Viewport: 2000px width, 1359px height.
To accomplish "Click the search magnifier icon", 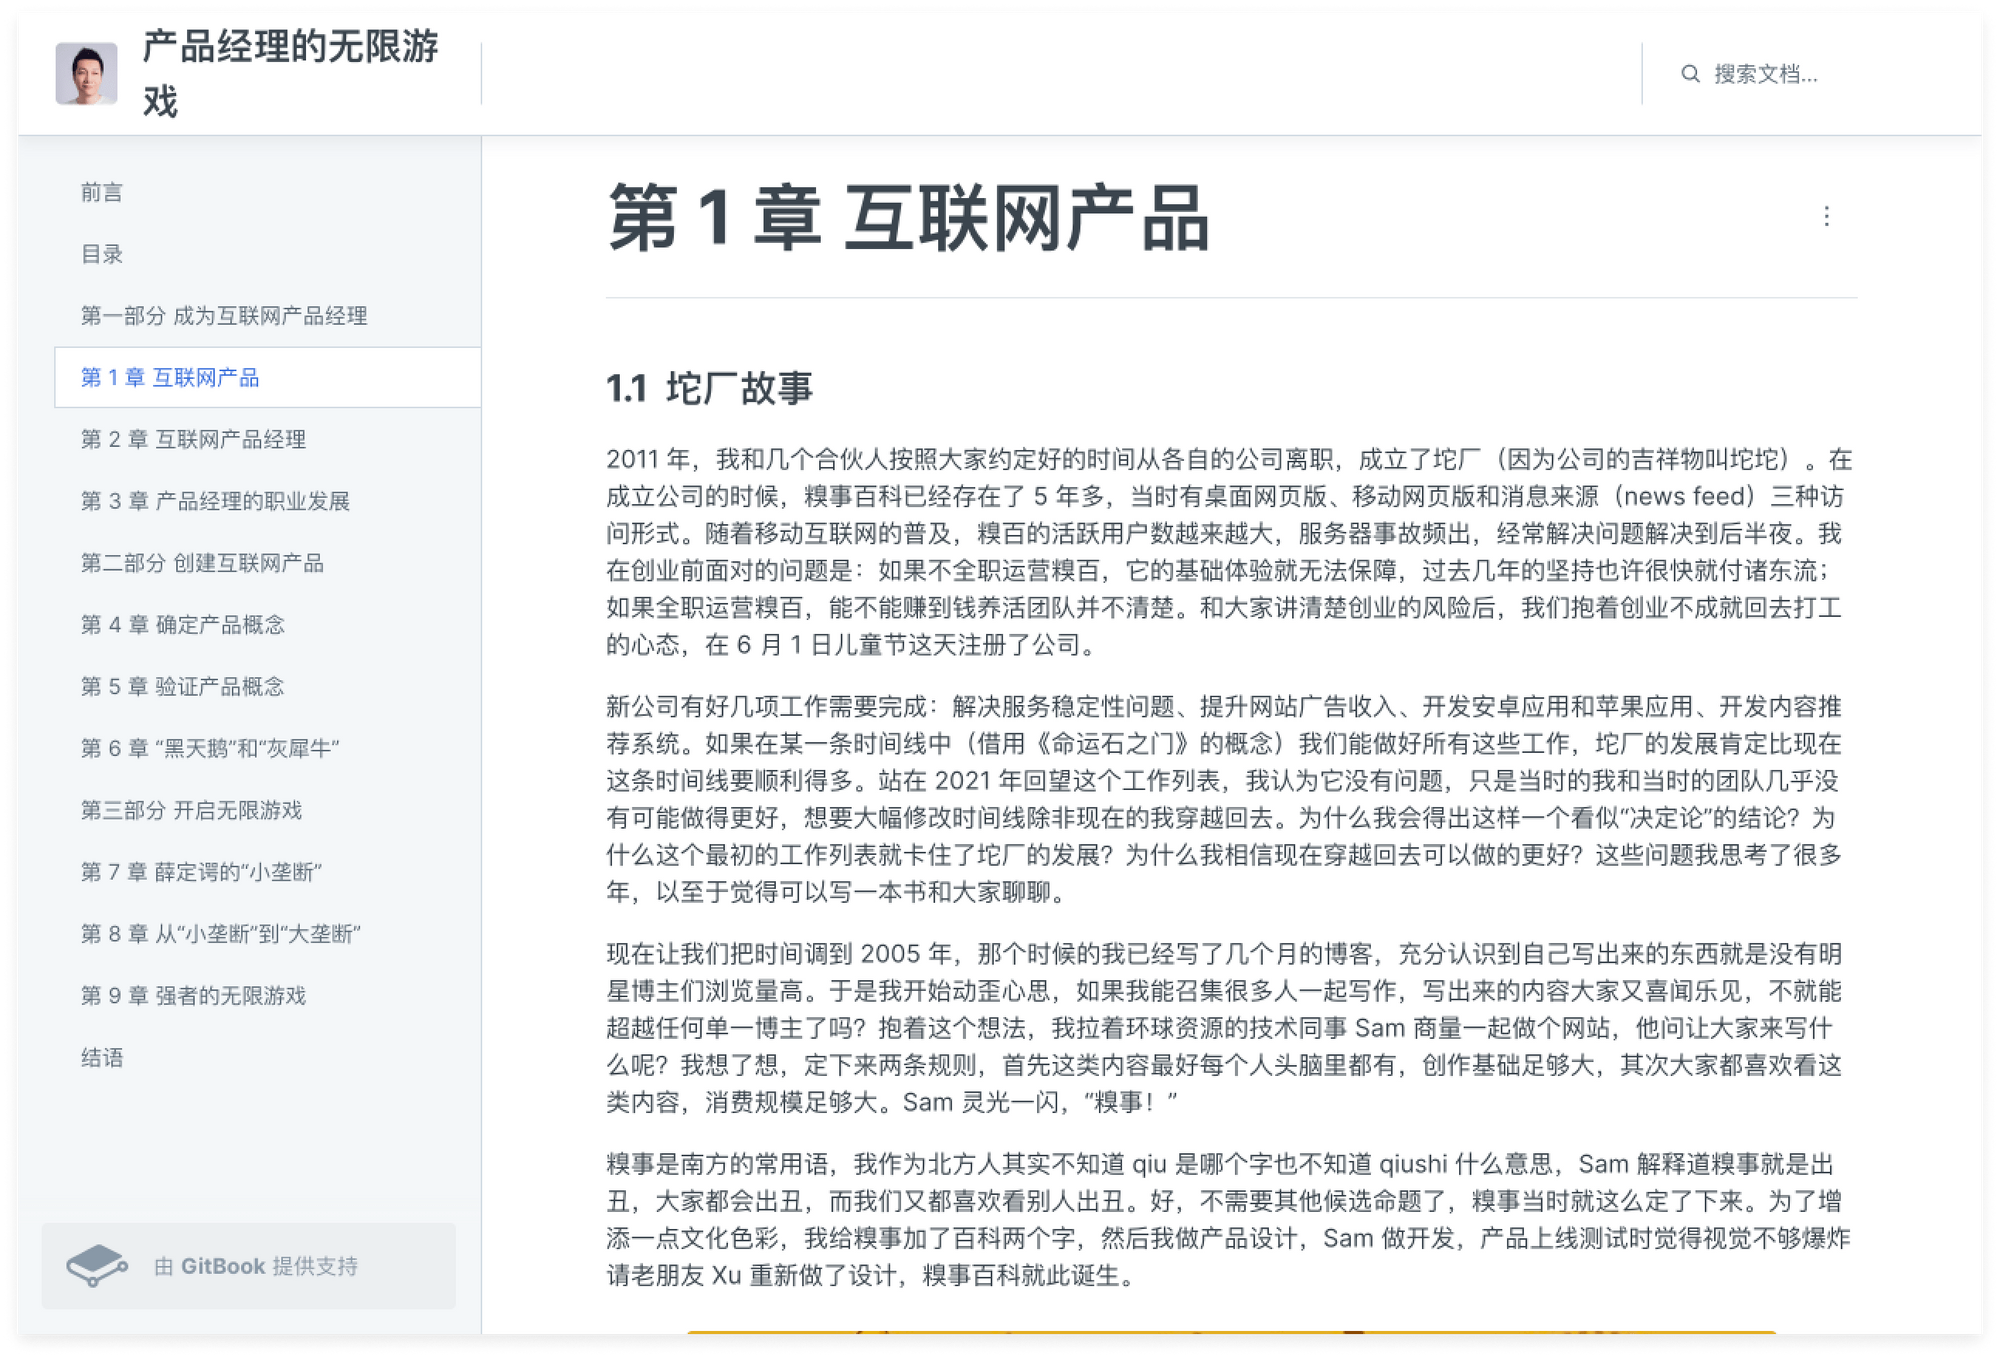I will point(1690,74).
